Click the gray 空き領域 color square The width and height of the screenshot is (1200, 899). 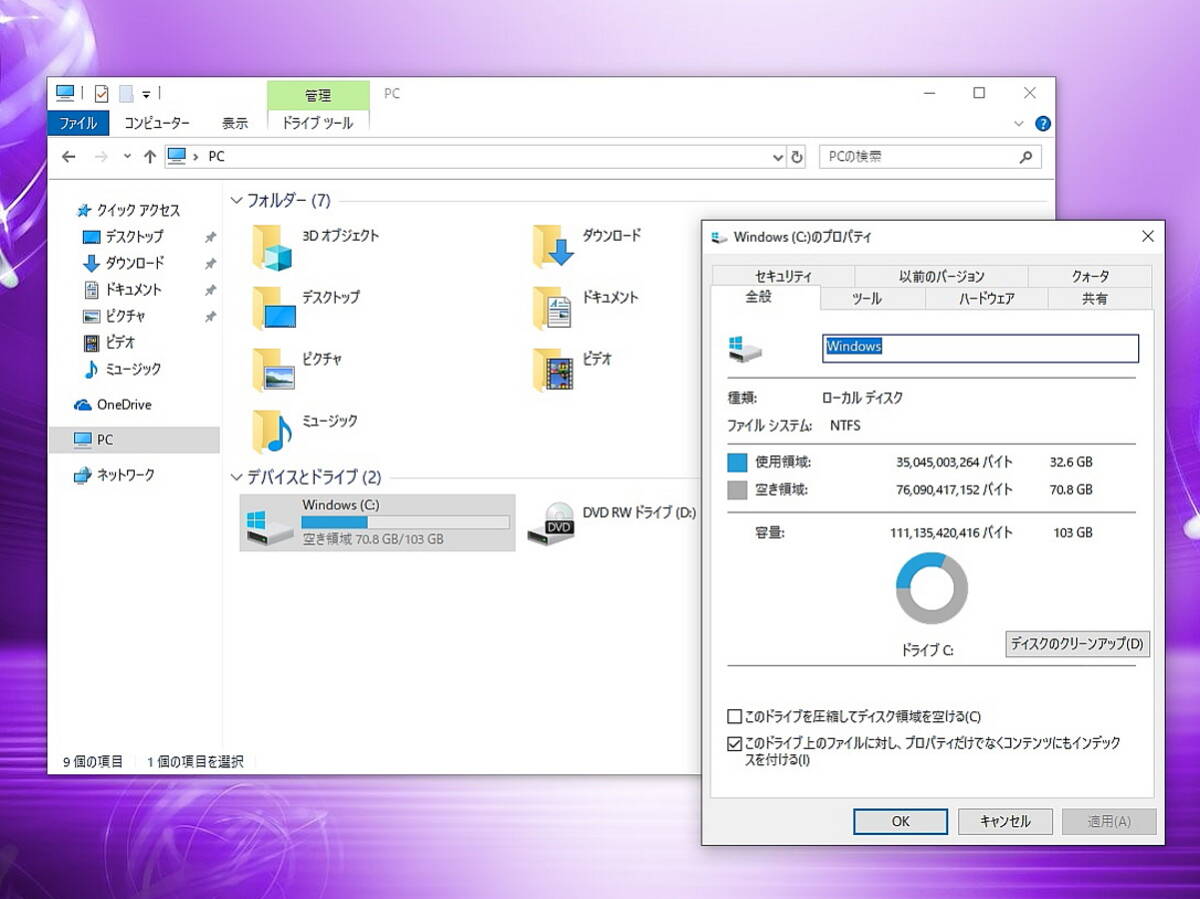click(x=738, y=490)
